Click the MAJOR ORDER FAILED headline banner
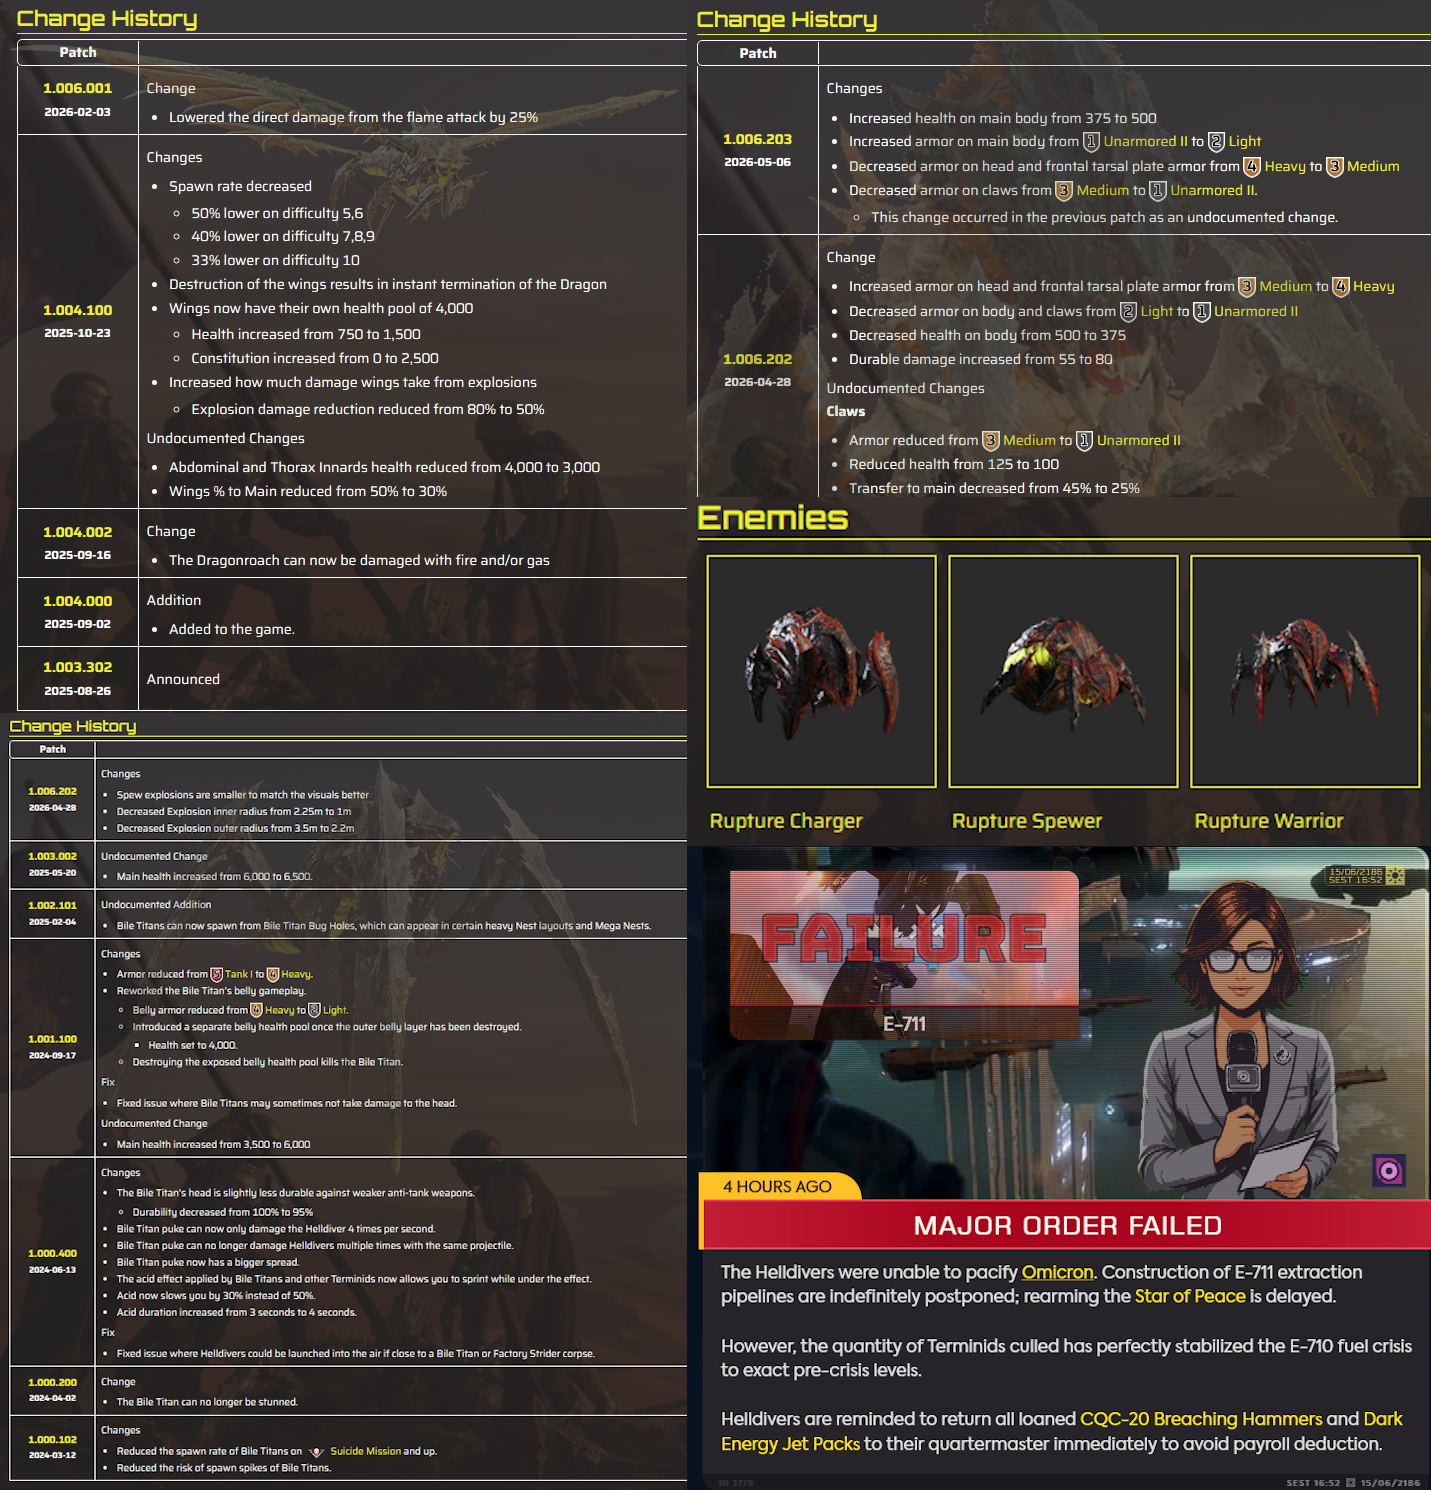This screenshot has width=1431, height=1490. (1067, 1225)
